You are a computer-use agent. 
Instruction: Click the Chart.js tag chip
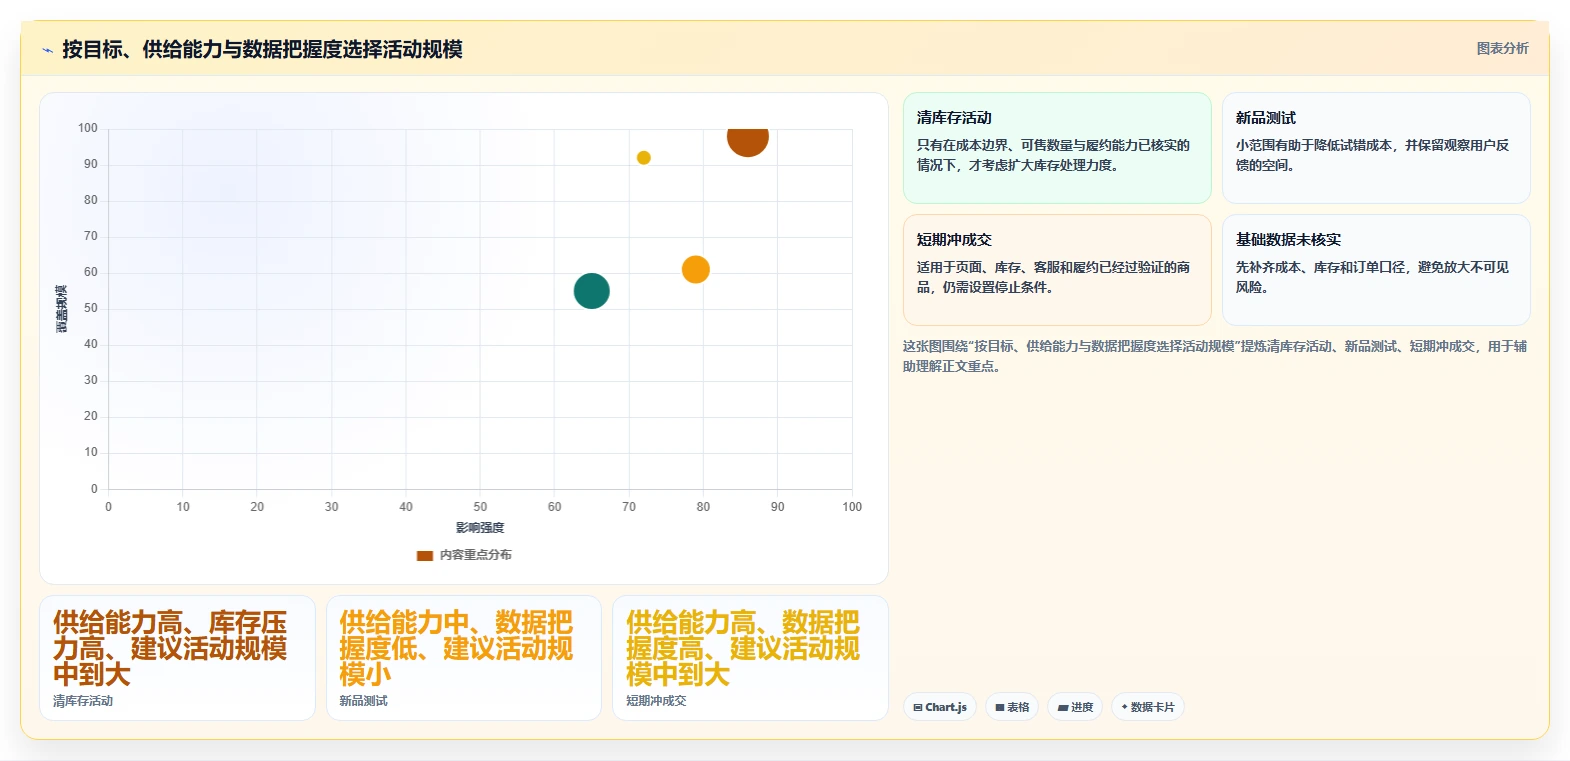point(940,707)
